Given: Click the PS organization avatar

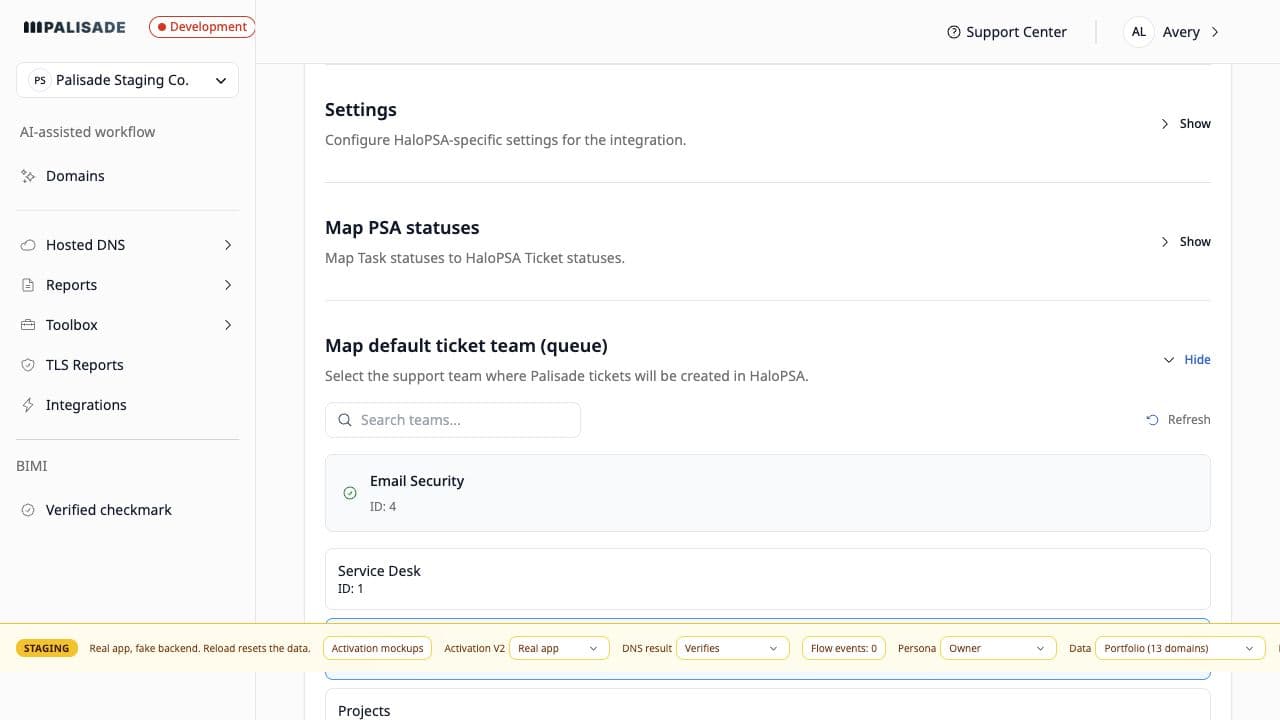Looking at the screenshot, I should click(x=40, y=80).
